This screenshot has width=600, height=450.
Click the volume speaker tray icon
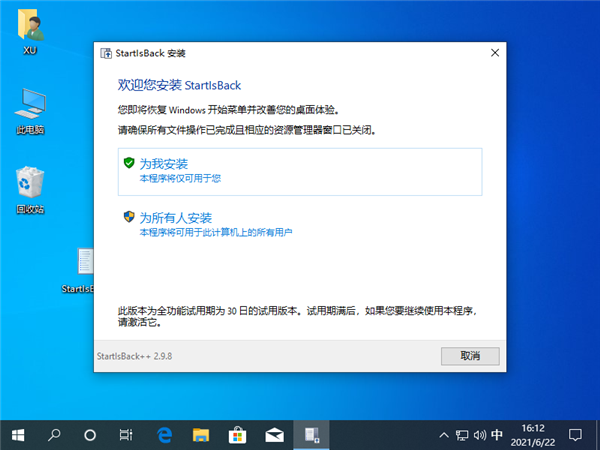pos(479,435)
